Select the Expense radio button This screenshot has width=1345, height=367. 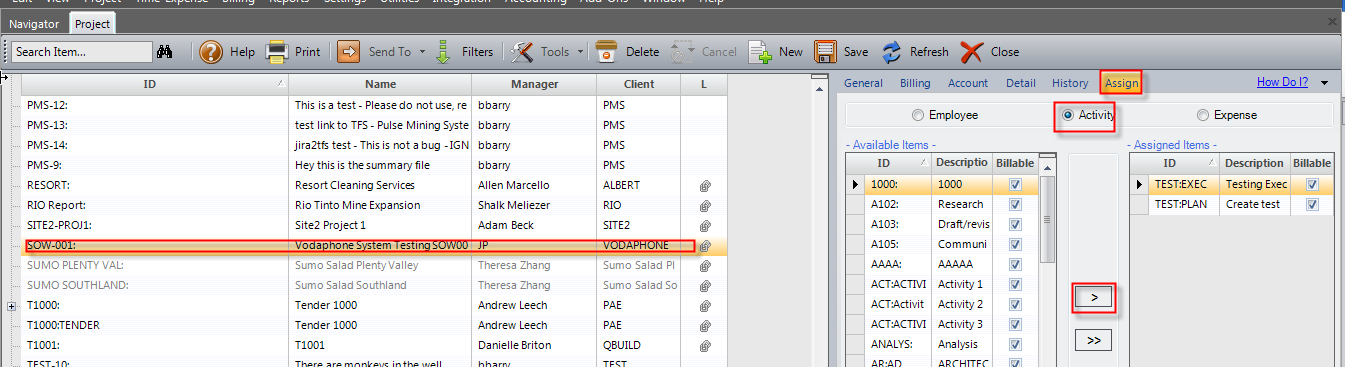coord(1203,115)
